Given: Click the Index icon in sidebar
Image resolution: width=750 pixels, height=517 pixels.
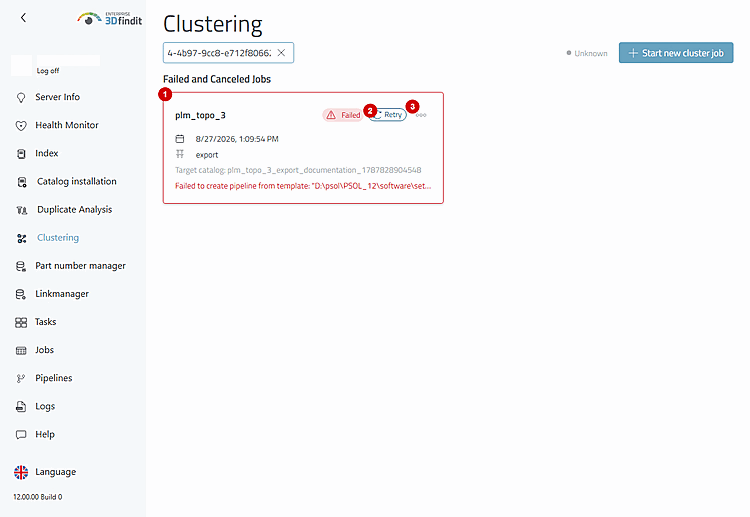Looking at the screenshot, I should coord(21,154).
